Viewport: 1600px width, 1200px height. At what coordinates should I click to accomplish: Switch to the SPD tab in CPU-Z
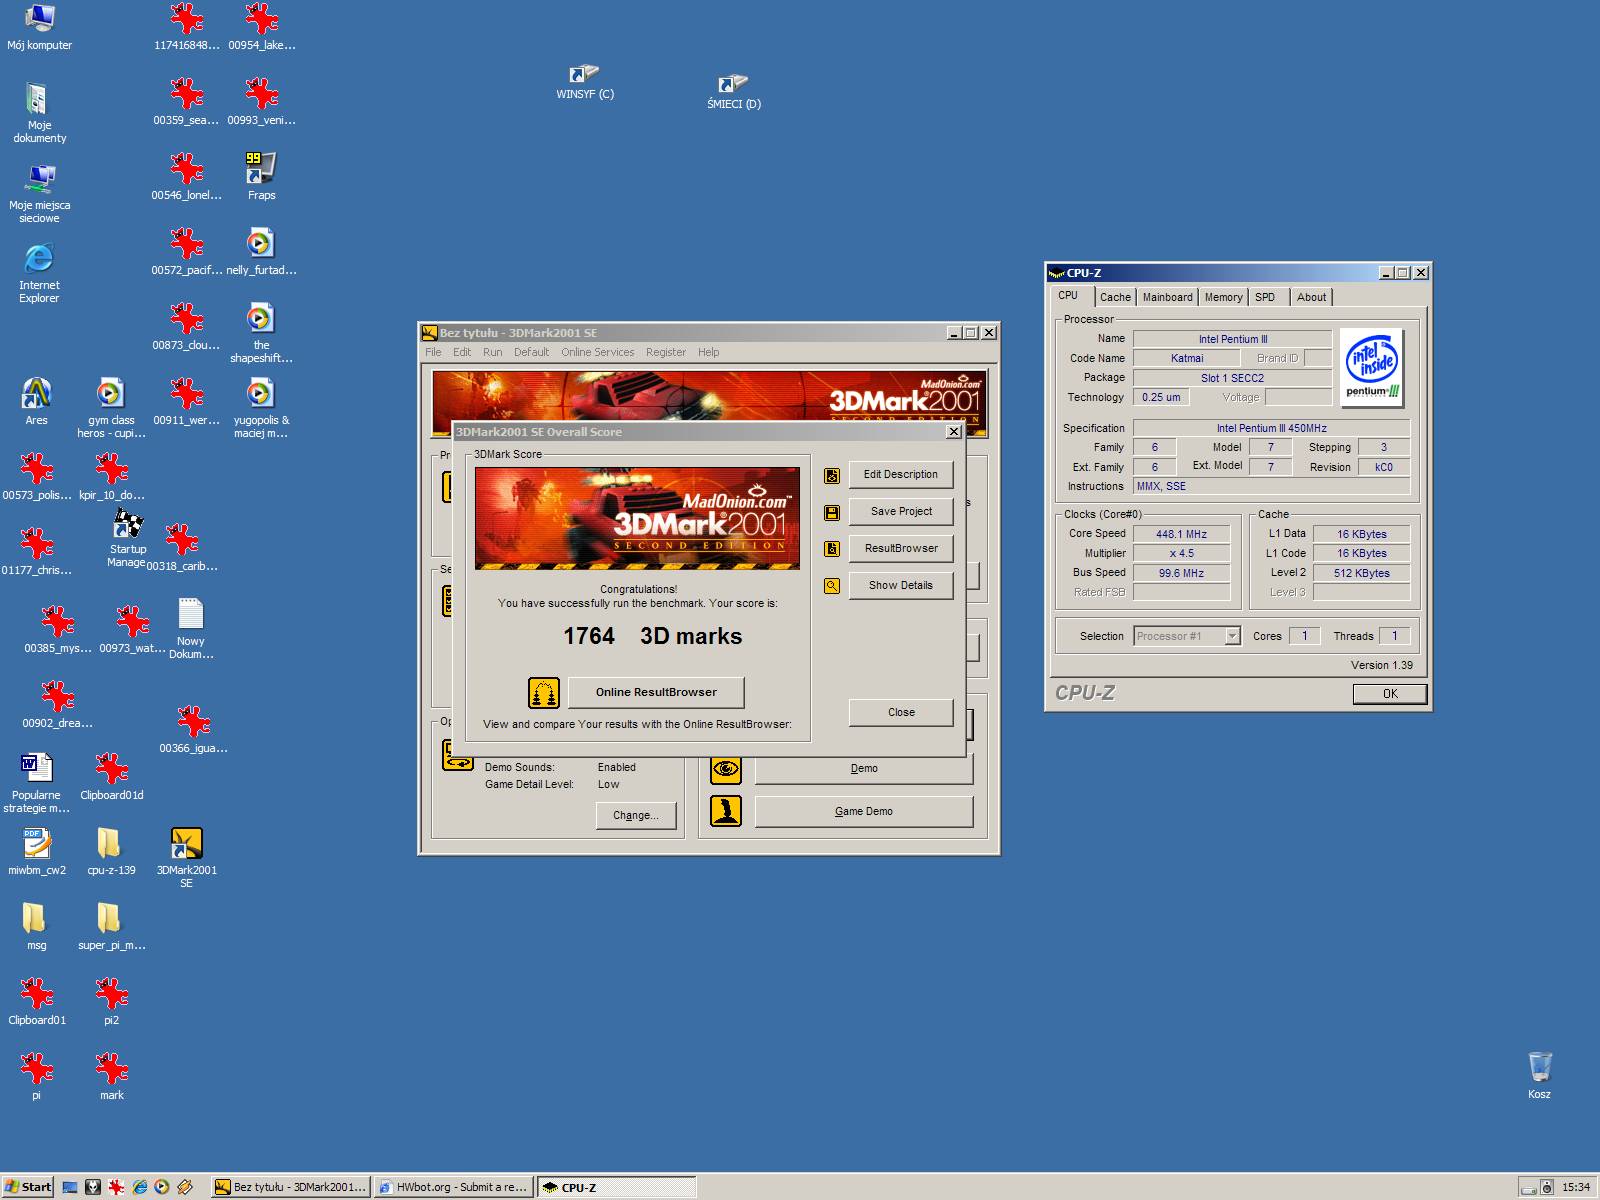(1265, 297)
